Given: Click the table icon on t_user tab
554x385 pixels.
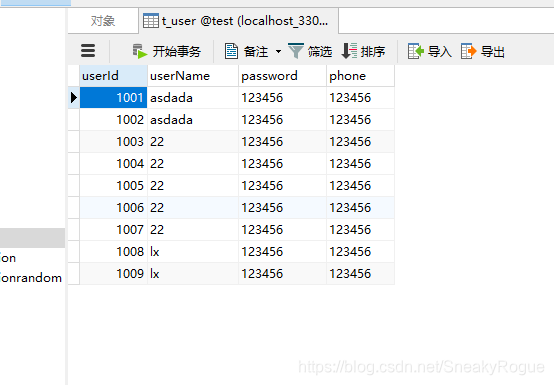Looking at the screenshot, I should (151, 21).
